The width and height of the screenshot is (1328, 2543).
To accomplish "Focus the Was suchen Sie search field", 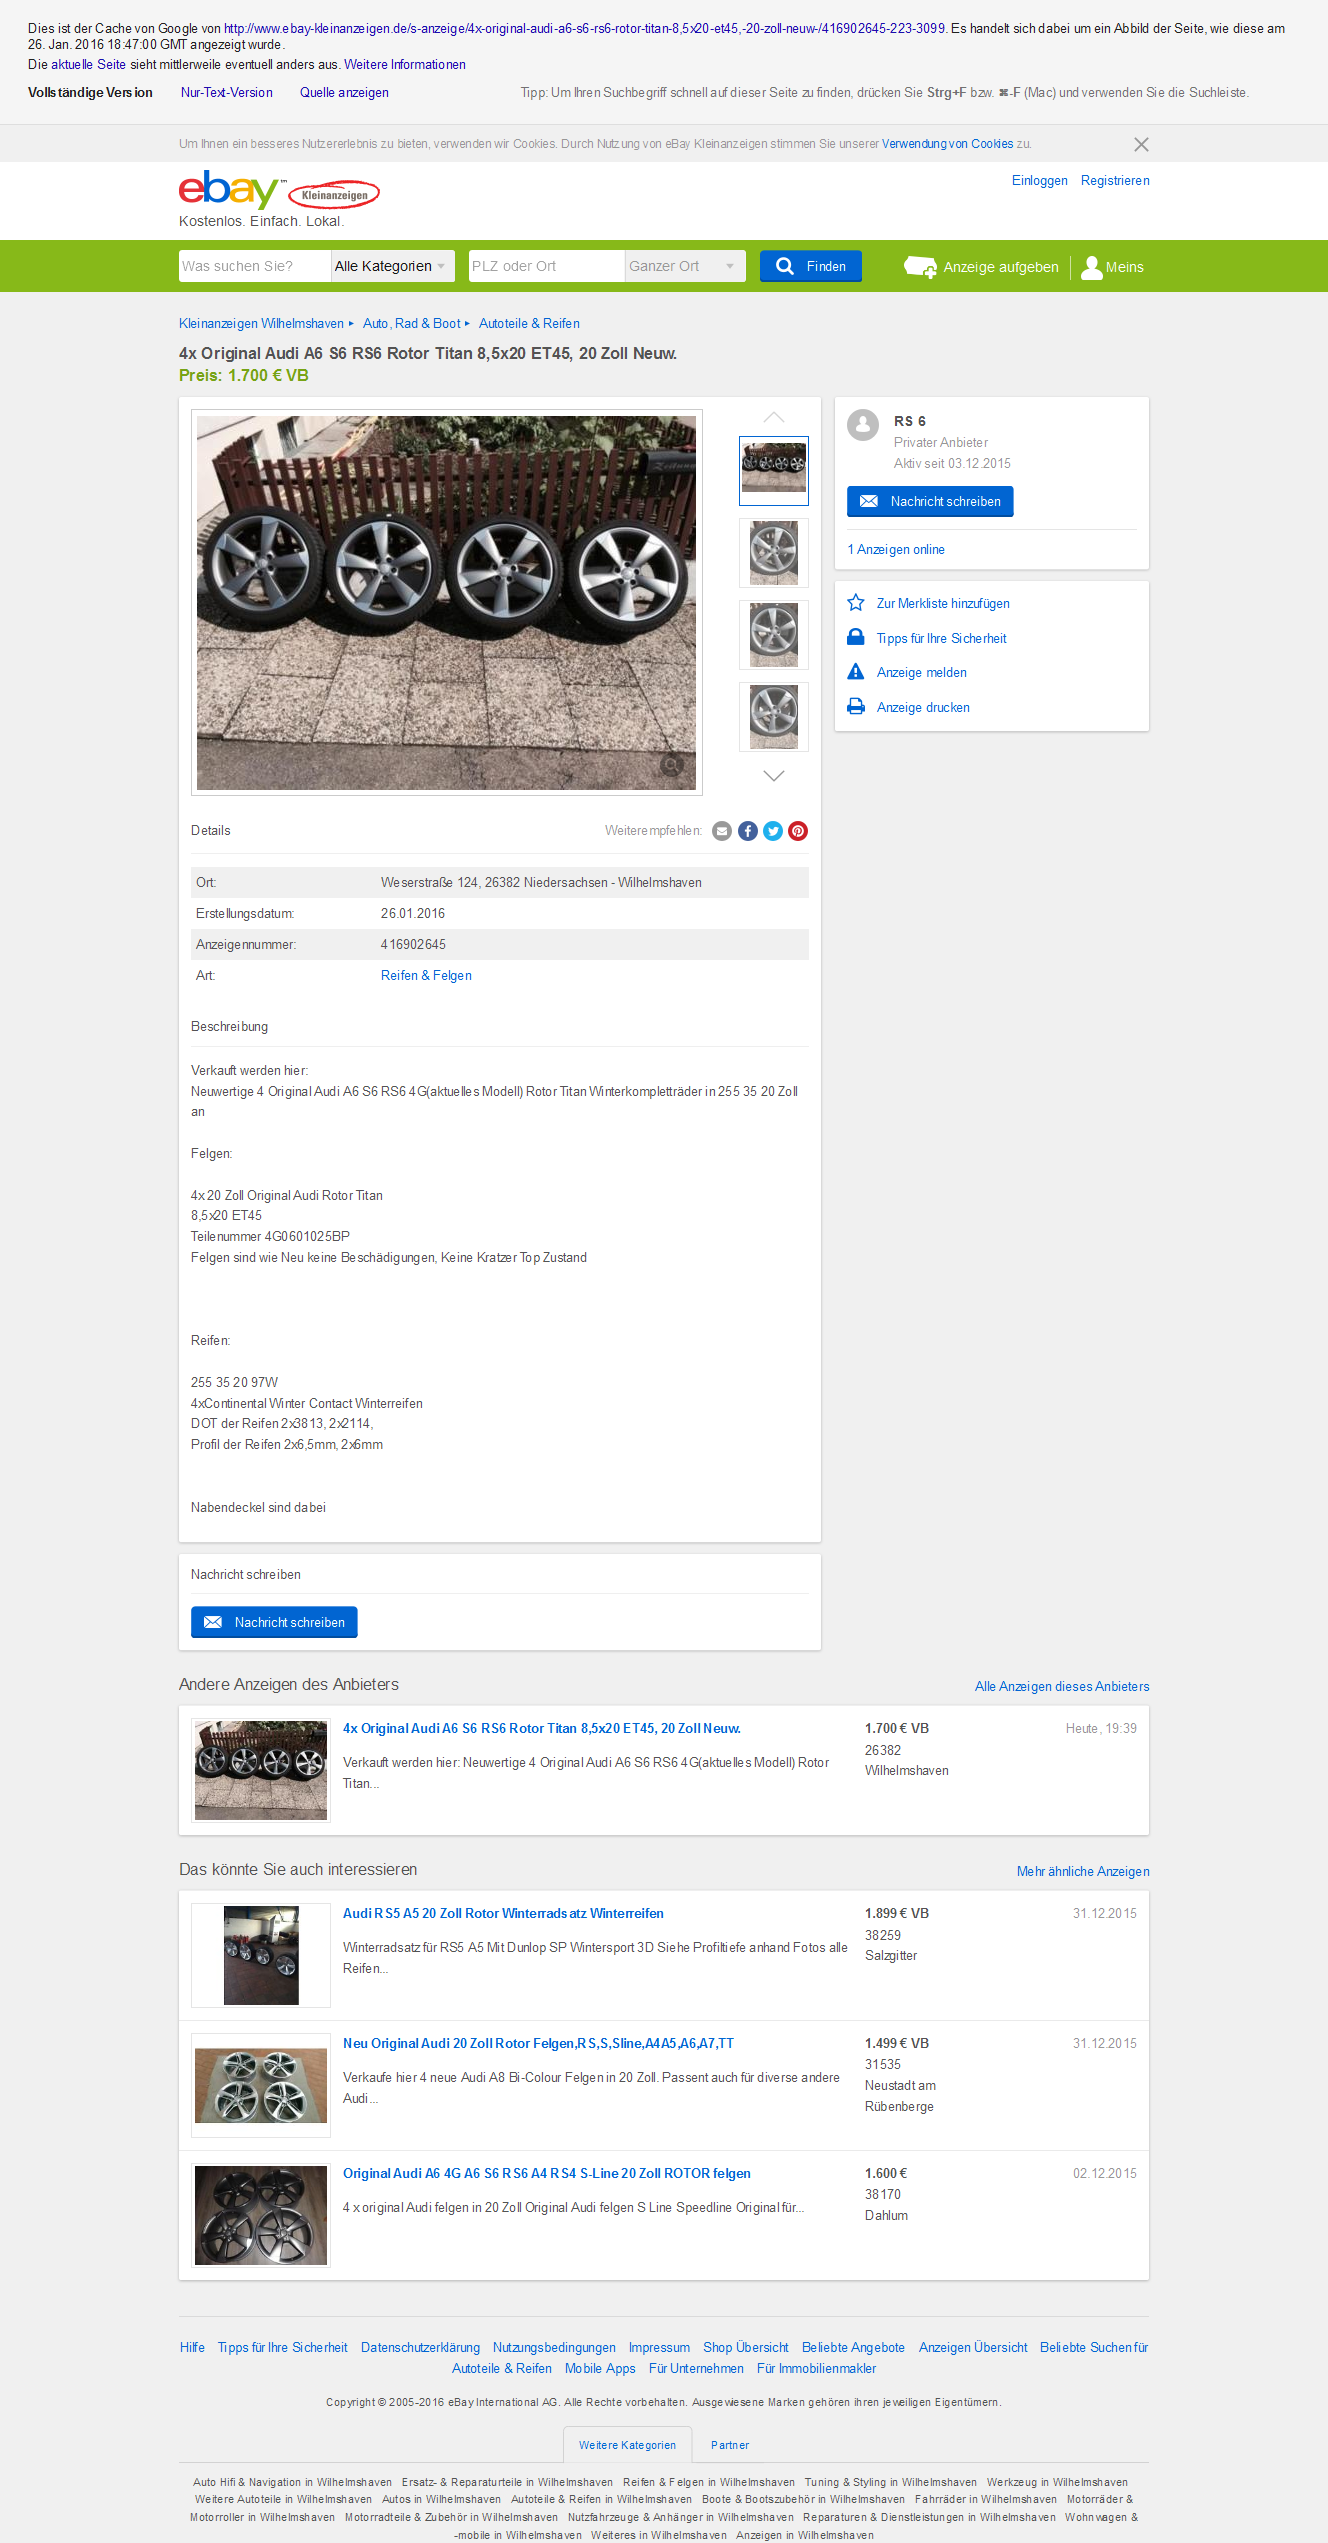I will pyautogui.click(x=255, y=266).
